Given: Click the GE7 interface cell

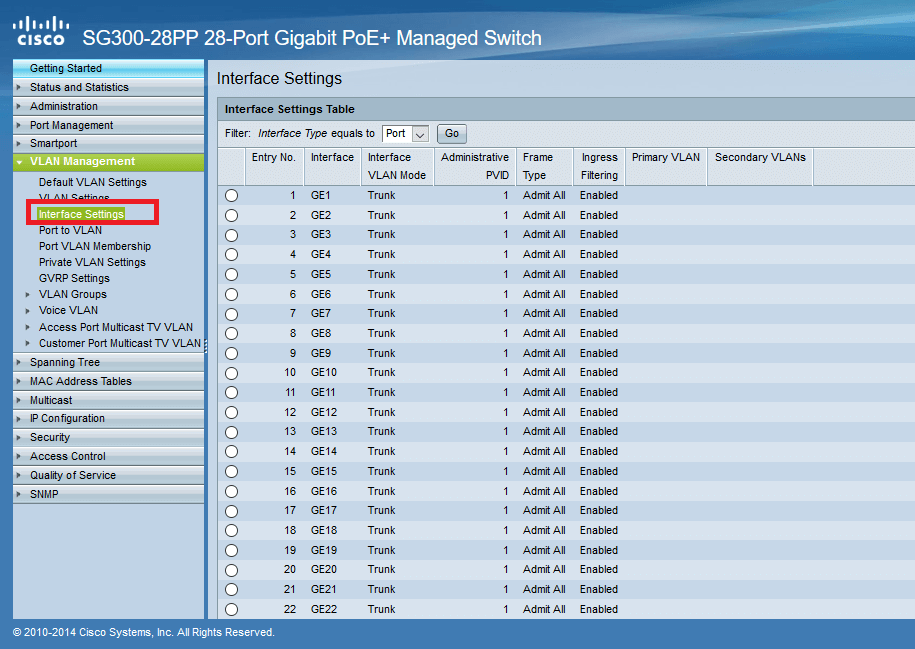Looking at the screenshot, I should coord(321,313).
